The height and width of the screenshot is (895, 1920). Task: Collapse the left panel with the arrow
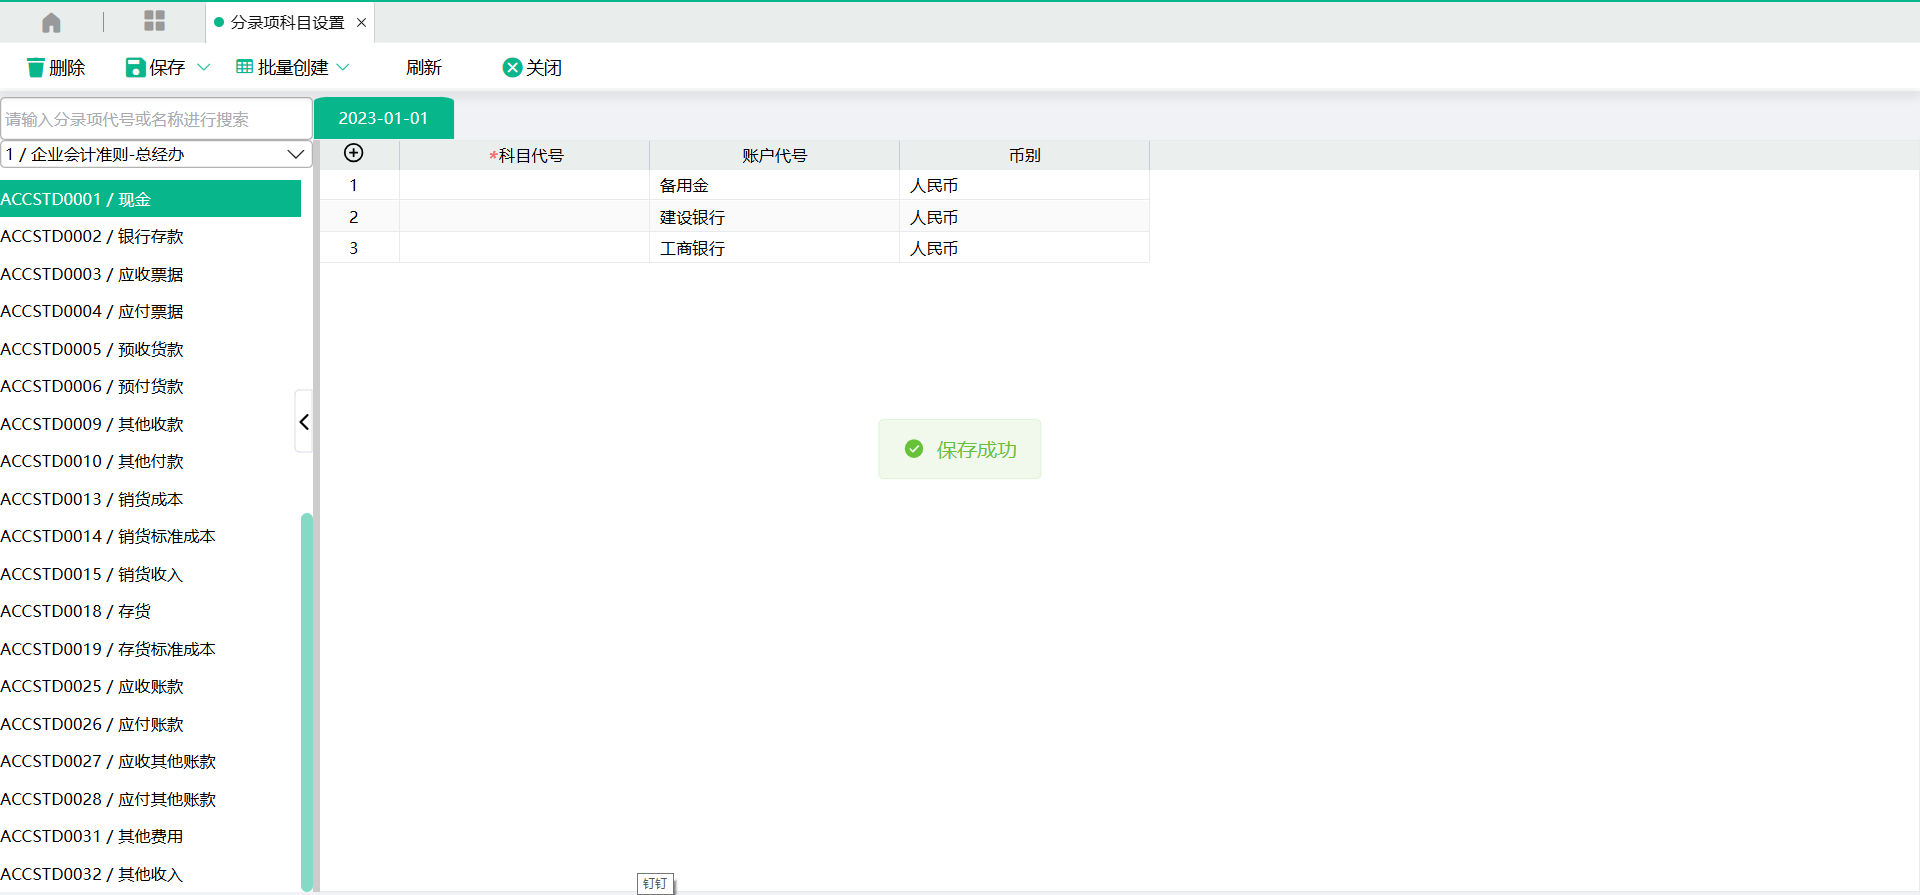click(304, 422)
